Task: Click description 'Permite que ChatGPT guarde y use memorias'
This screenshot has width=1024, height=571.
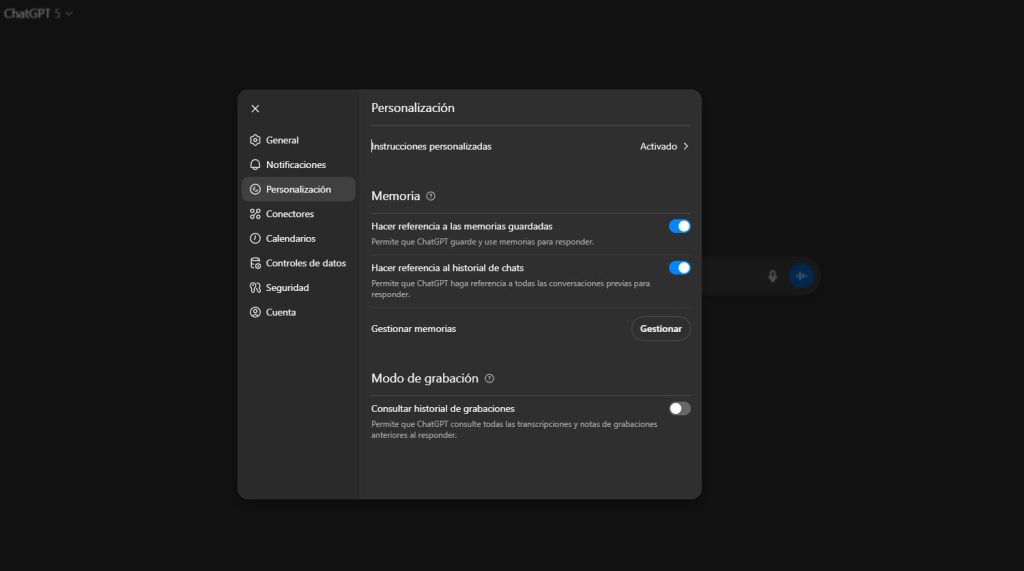Action: [x=483, y=242]
